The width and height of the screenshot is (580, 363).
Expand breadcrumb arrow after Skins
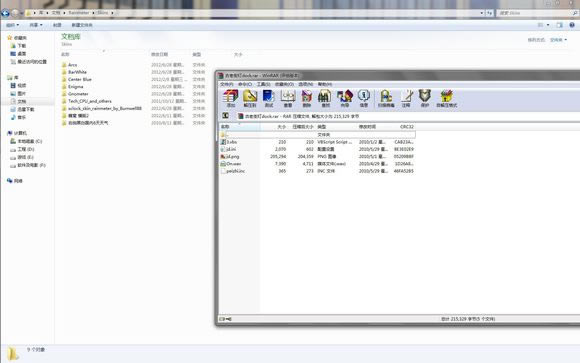tap(112, 13)
